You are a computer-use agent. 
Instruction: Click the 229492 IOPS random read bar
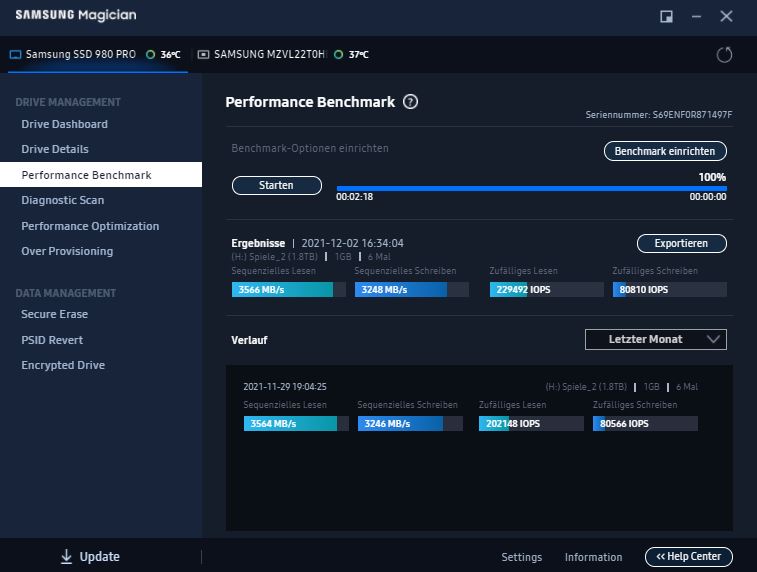(x=547, y=290)
